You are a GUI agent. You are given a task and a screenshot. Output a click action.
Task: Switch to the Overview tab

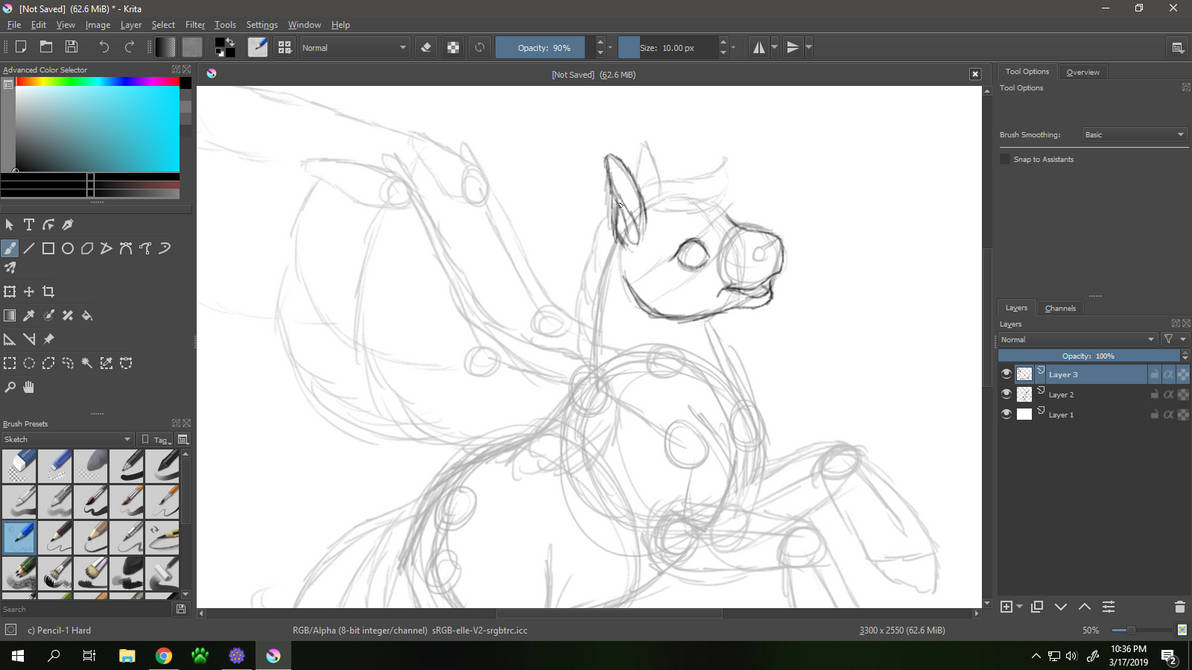click(1083, 72)
